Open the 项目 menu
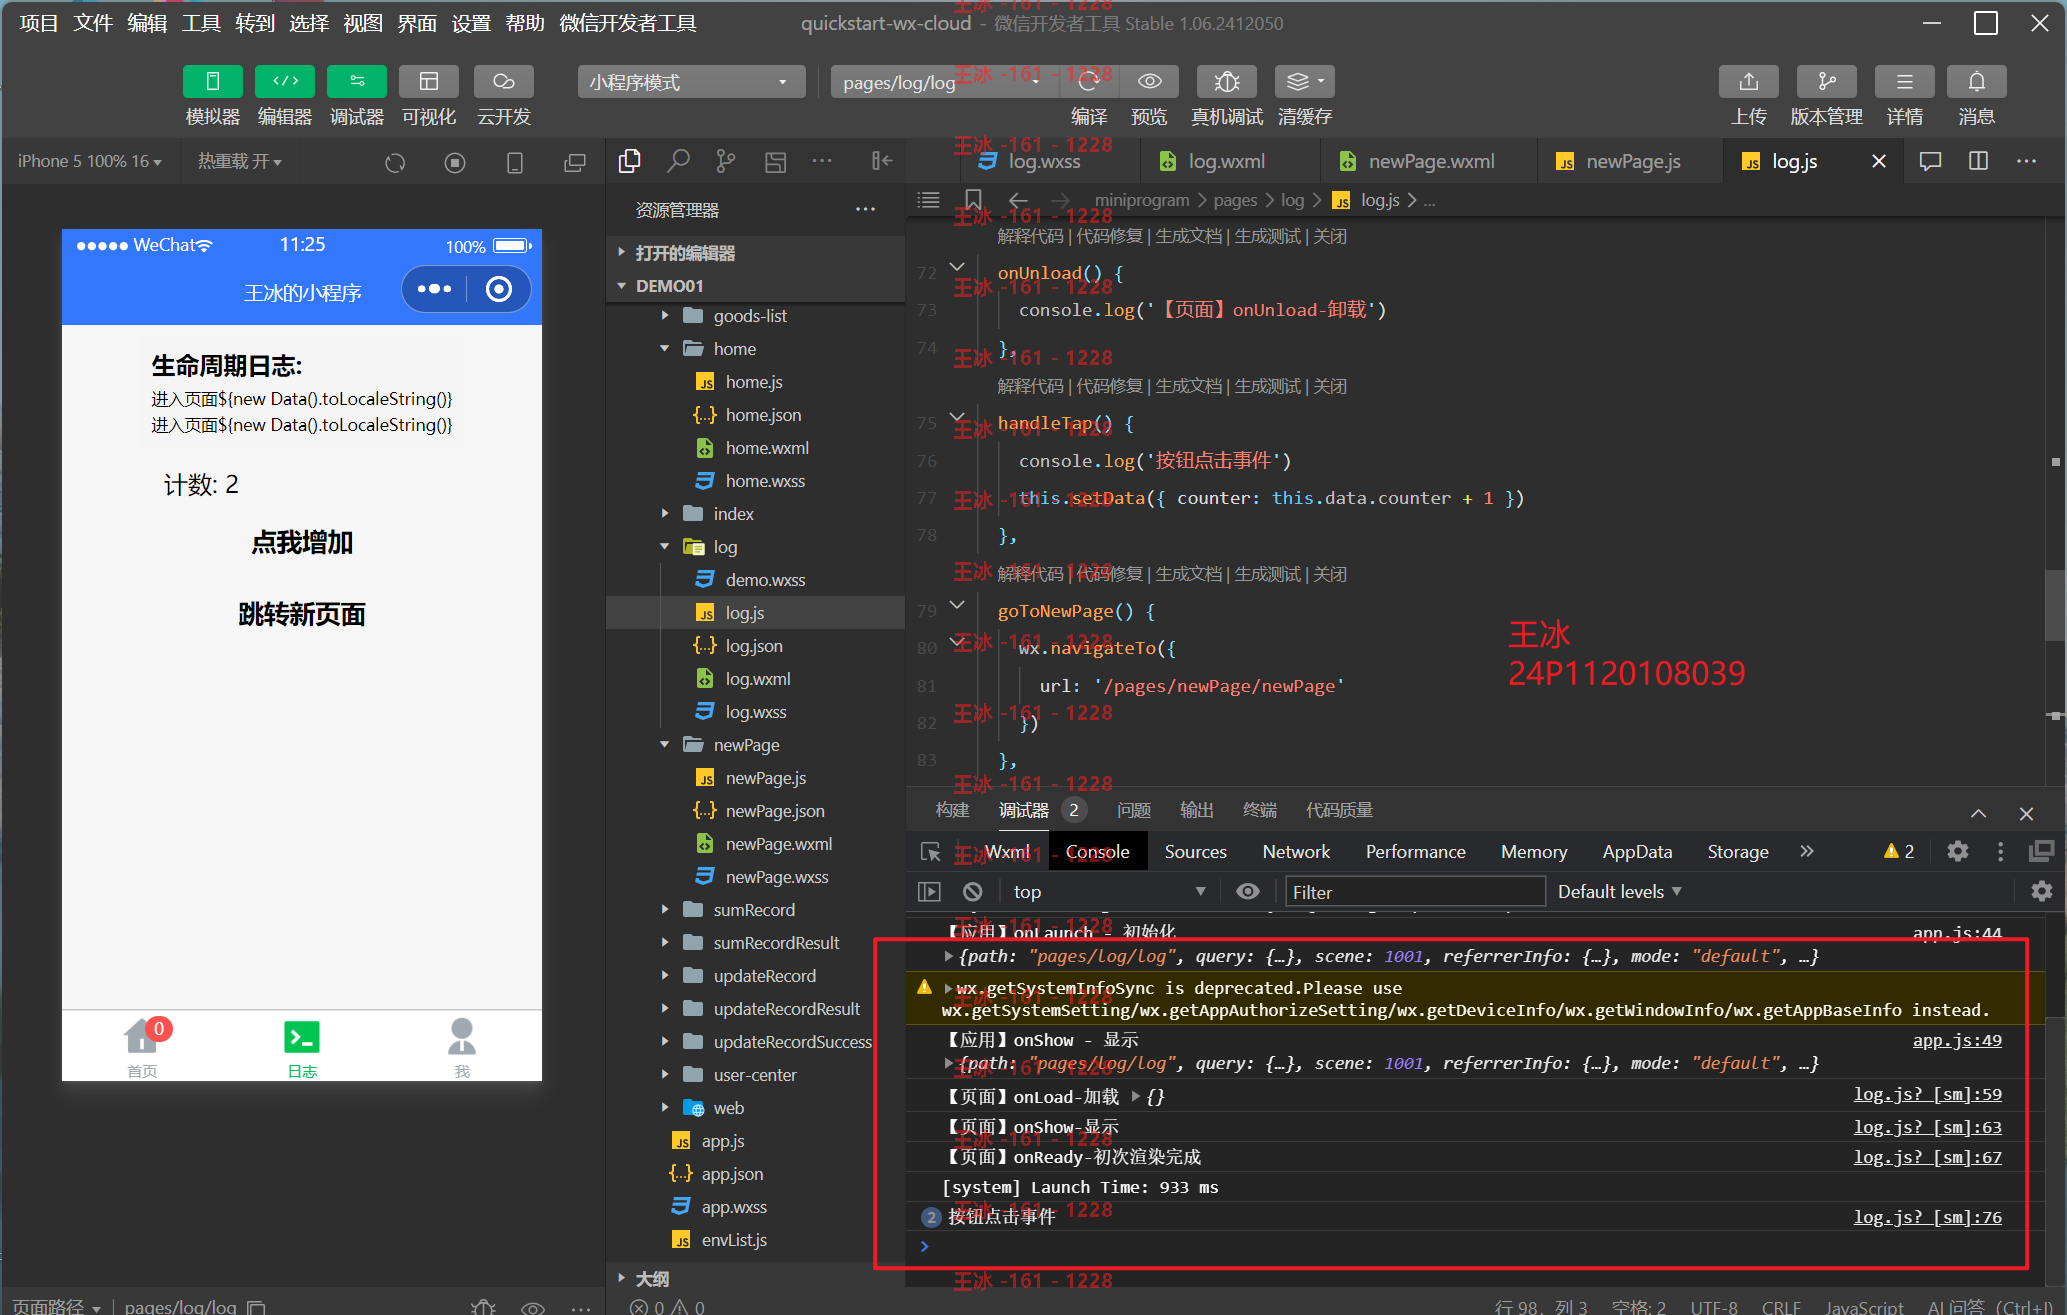 point(39,23)
